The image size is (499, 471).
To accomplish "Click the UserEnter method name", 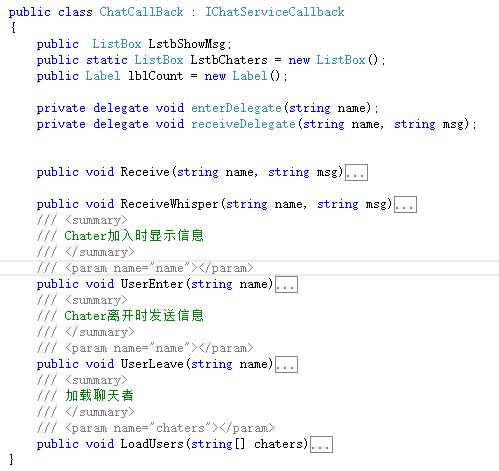I will pos(152,284).
